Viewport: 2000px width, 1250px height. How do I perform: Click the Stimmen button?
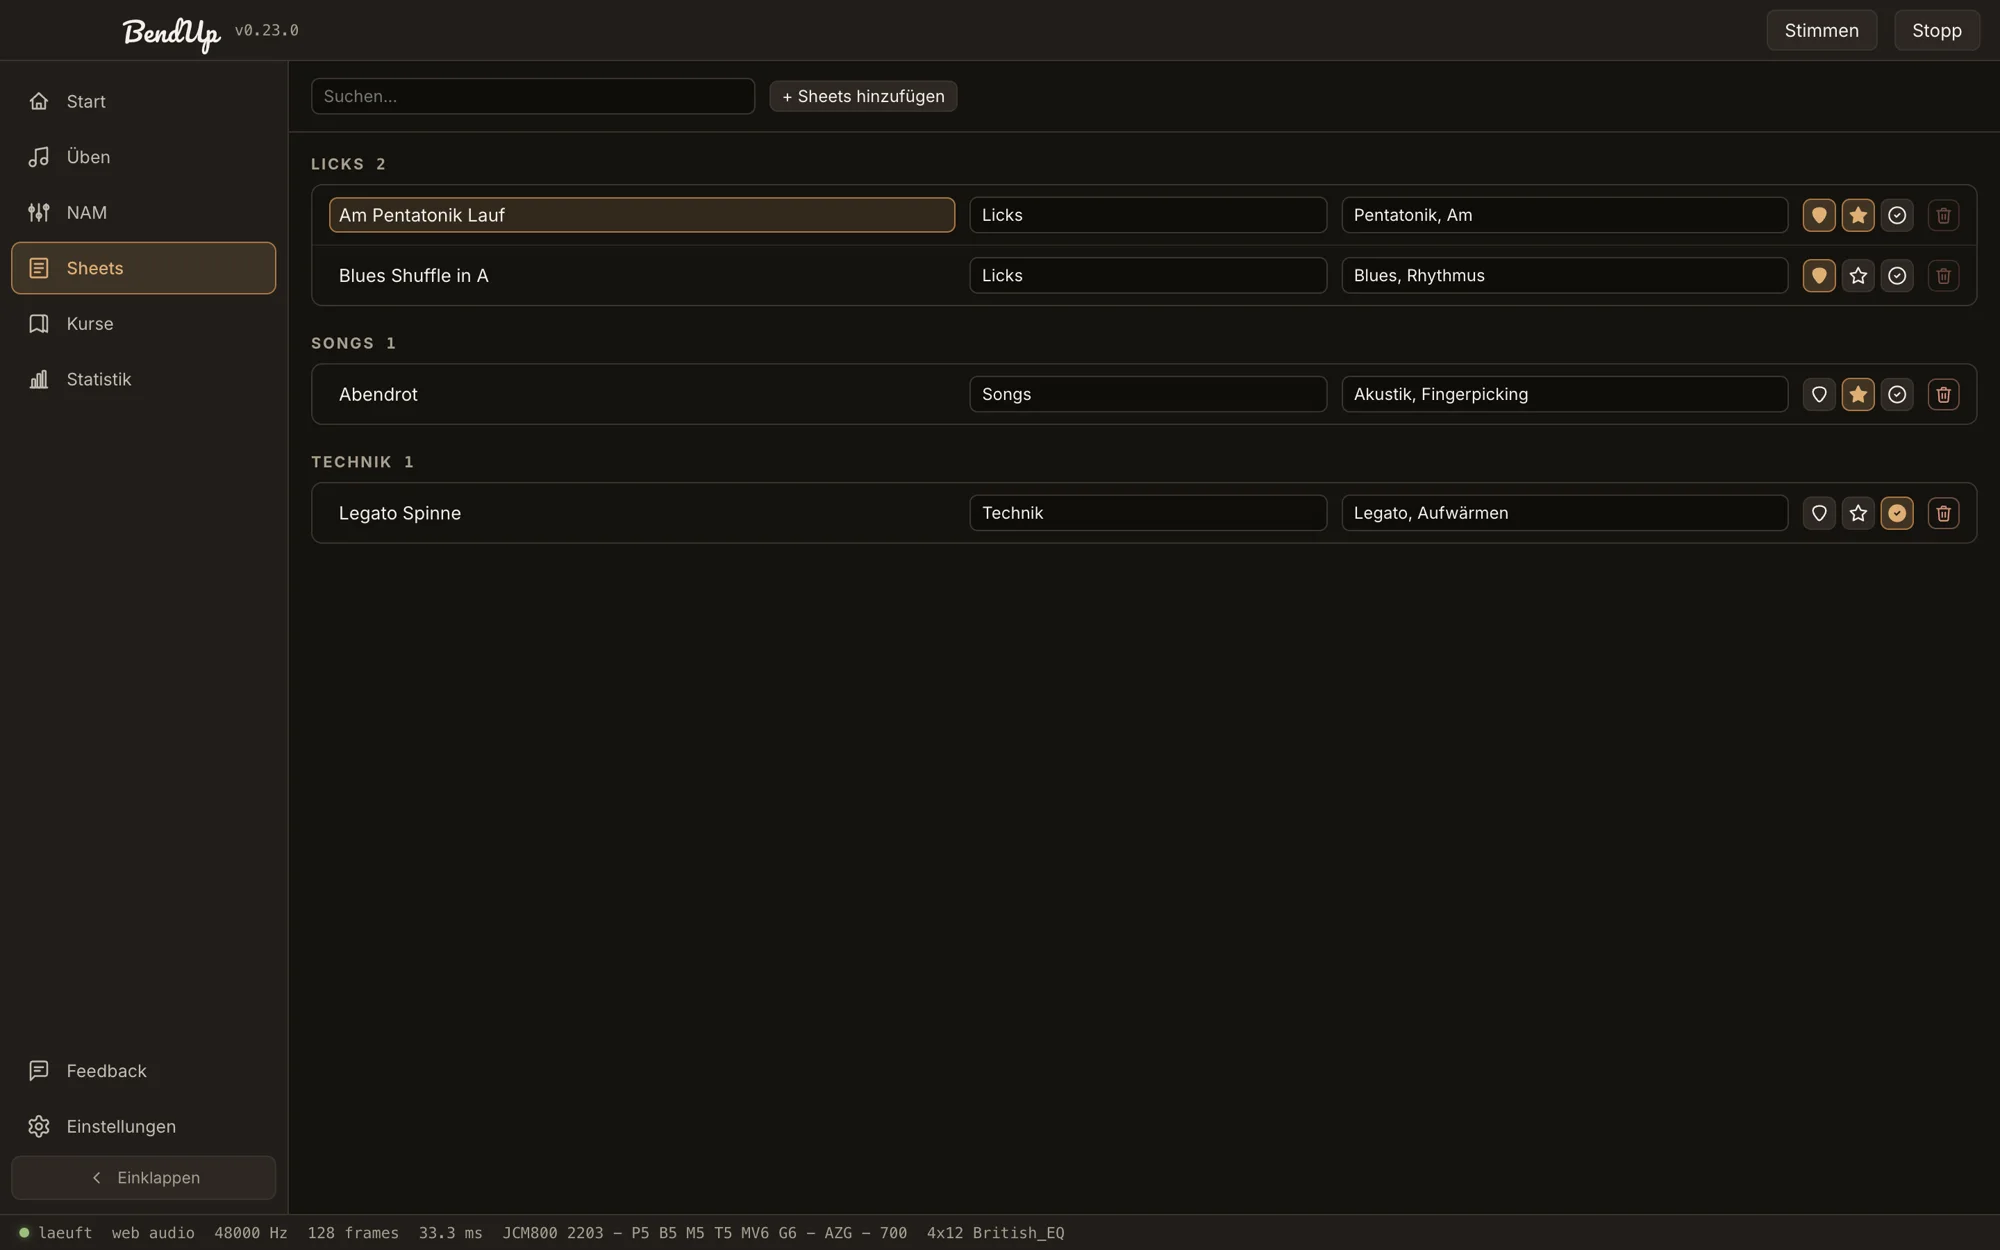coord(1822,30)
